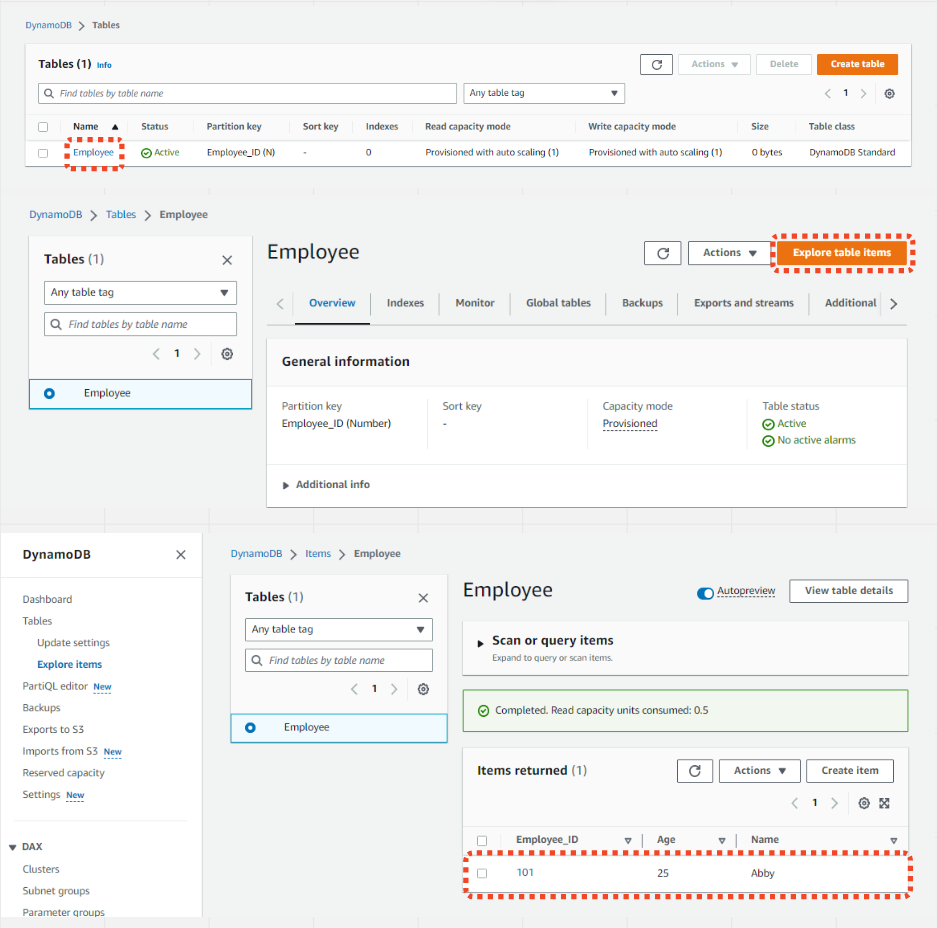Check the Employee table row checkbox
937x928 pixels.
43,153
